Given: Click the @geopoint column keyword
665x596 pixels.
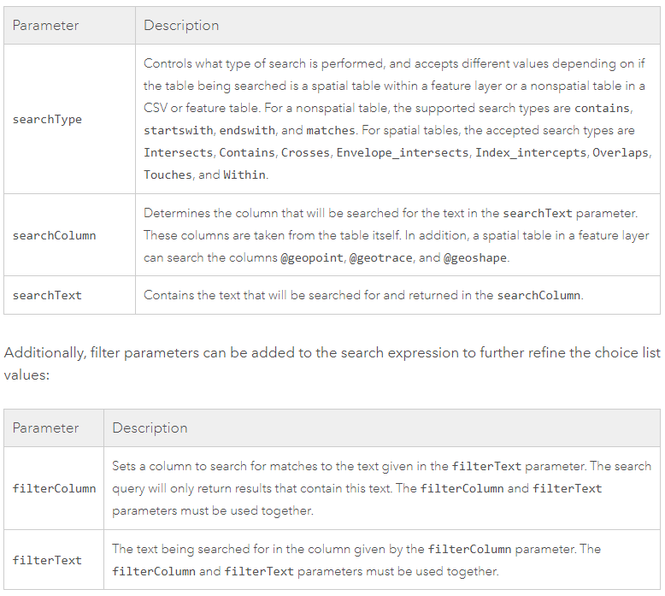Looking at the screenshot, I should click(314, 258).
